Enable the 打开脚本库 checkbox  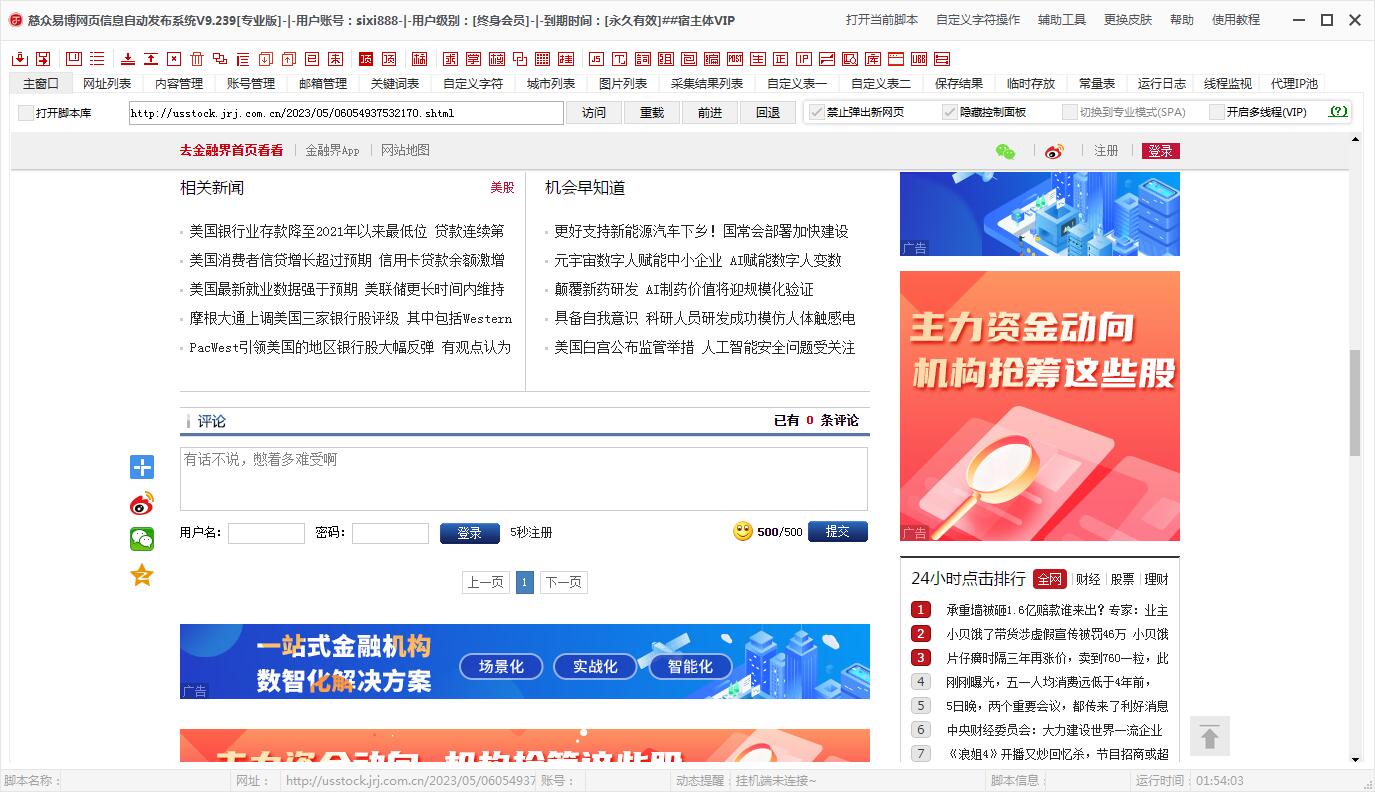coord(26,113)
